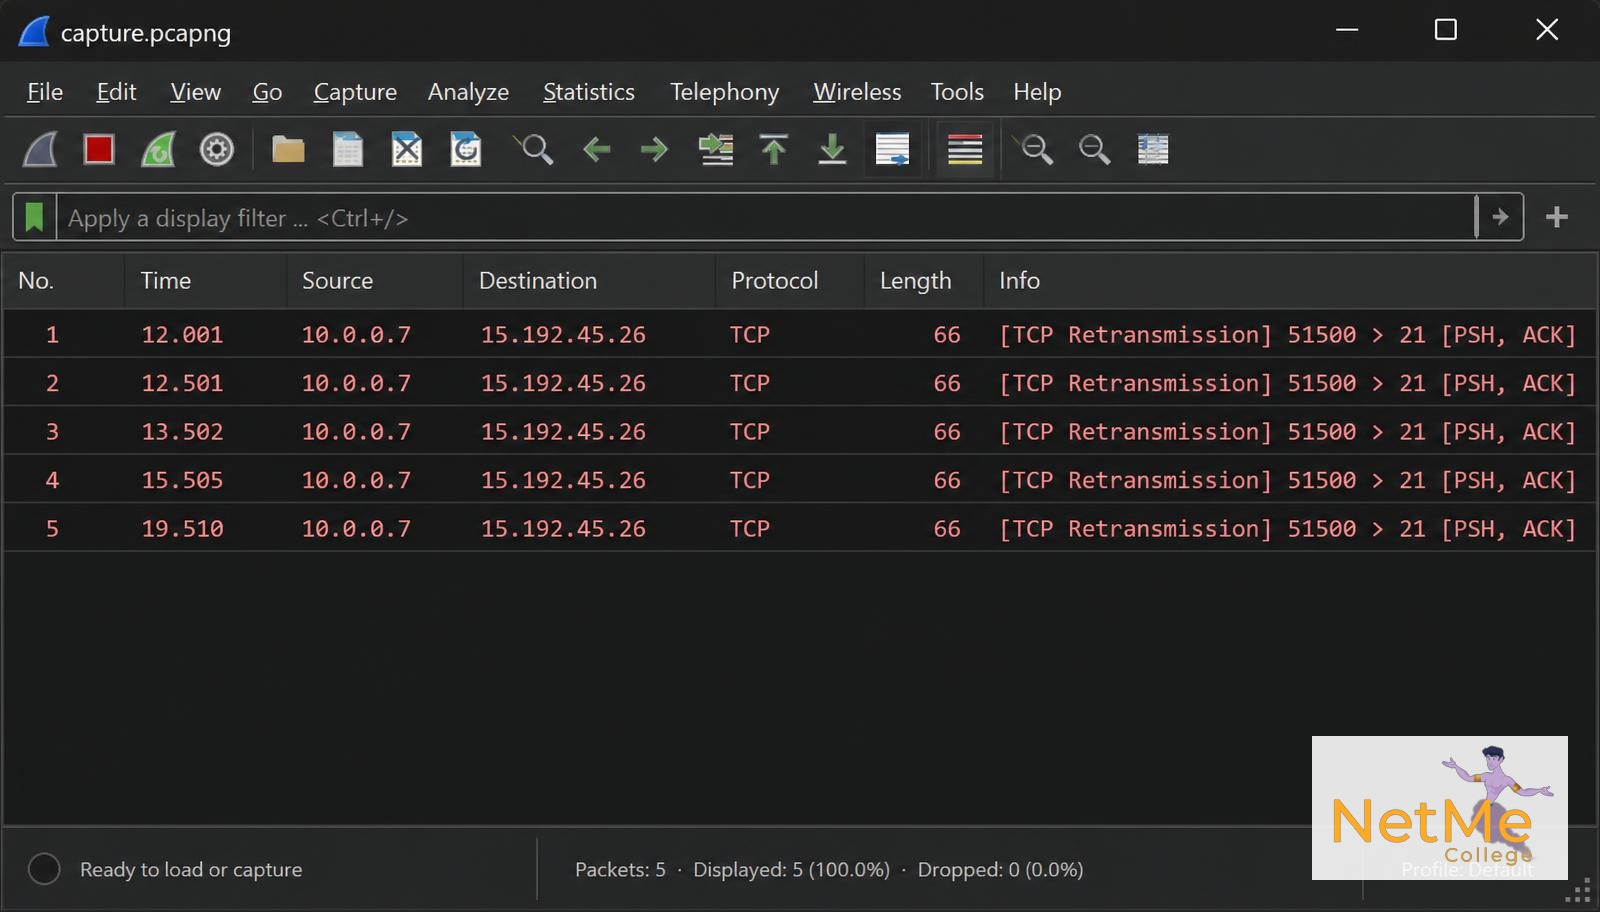
Task: Add a display filter button plus
Action: [x=1557, y=217]
